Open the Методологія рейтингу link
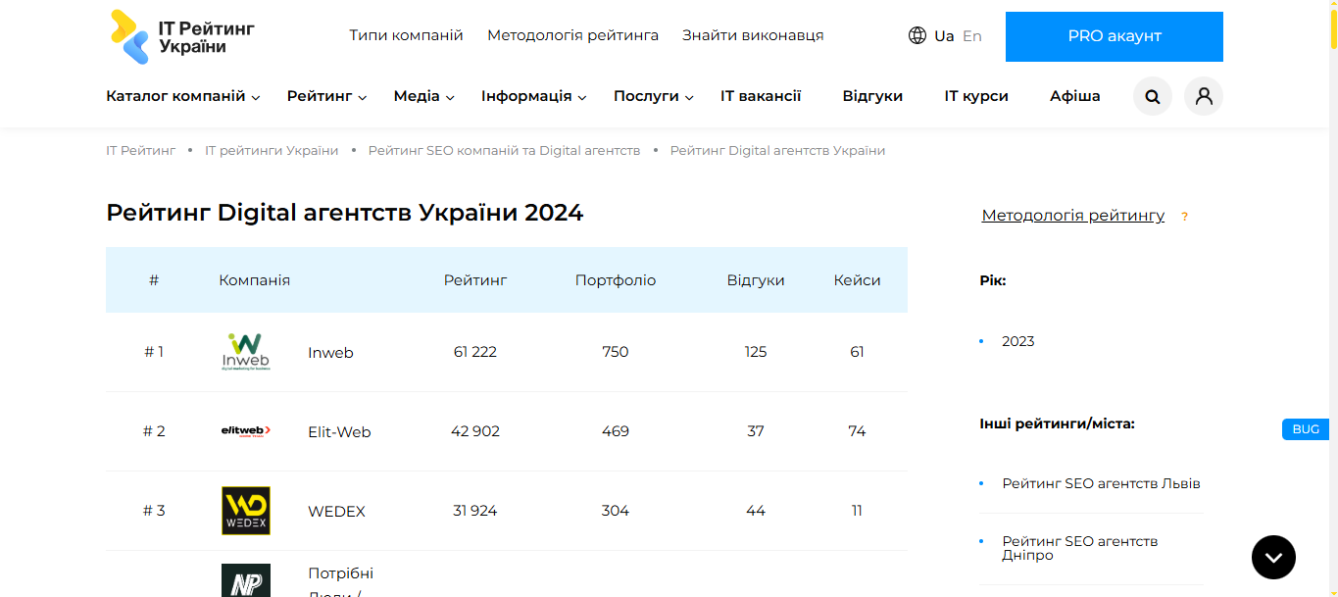 click(1073, 215)
